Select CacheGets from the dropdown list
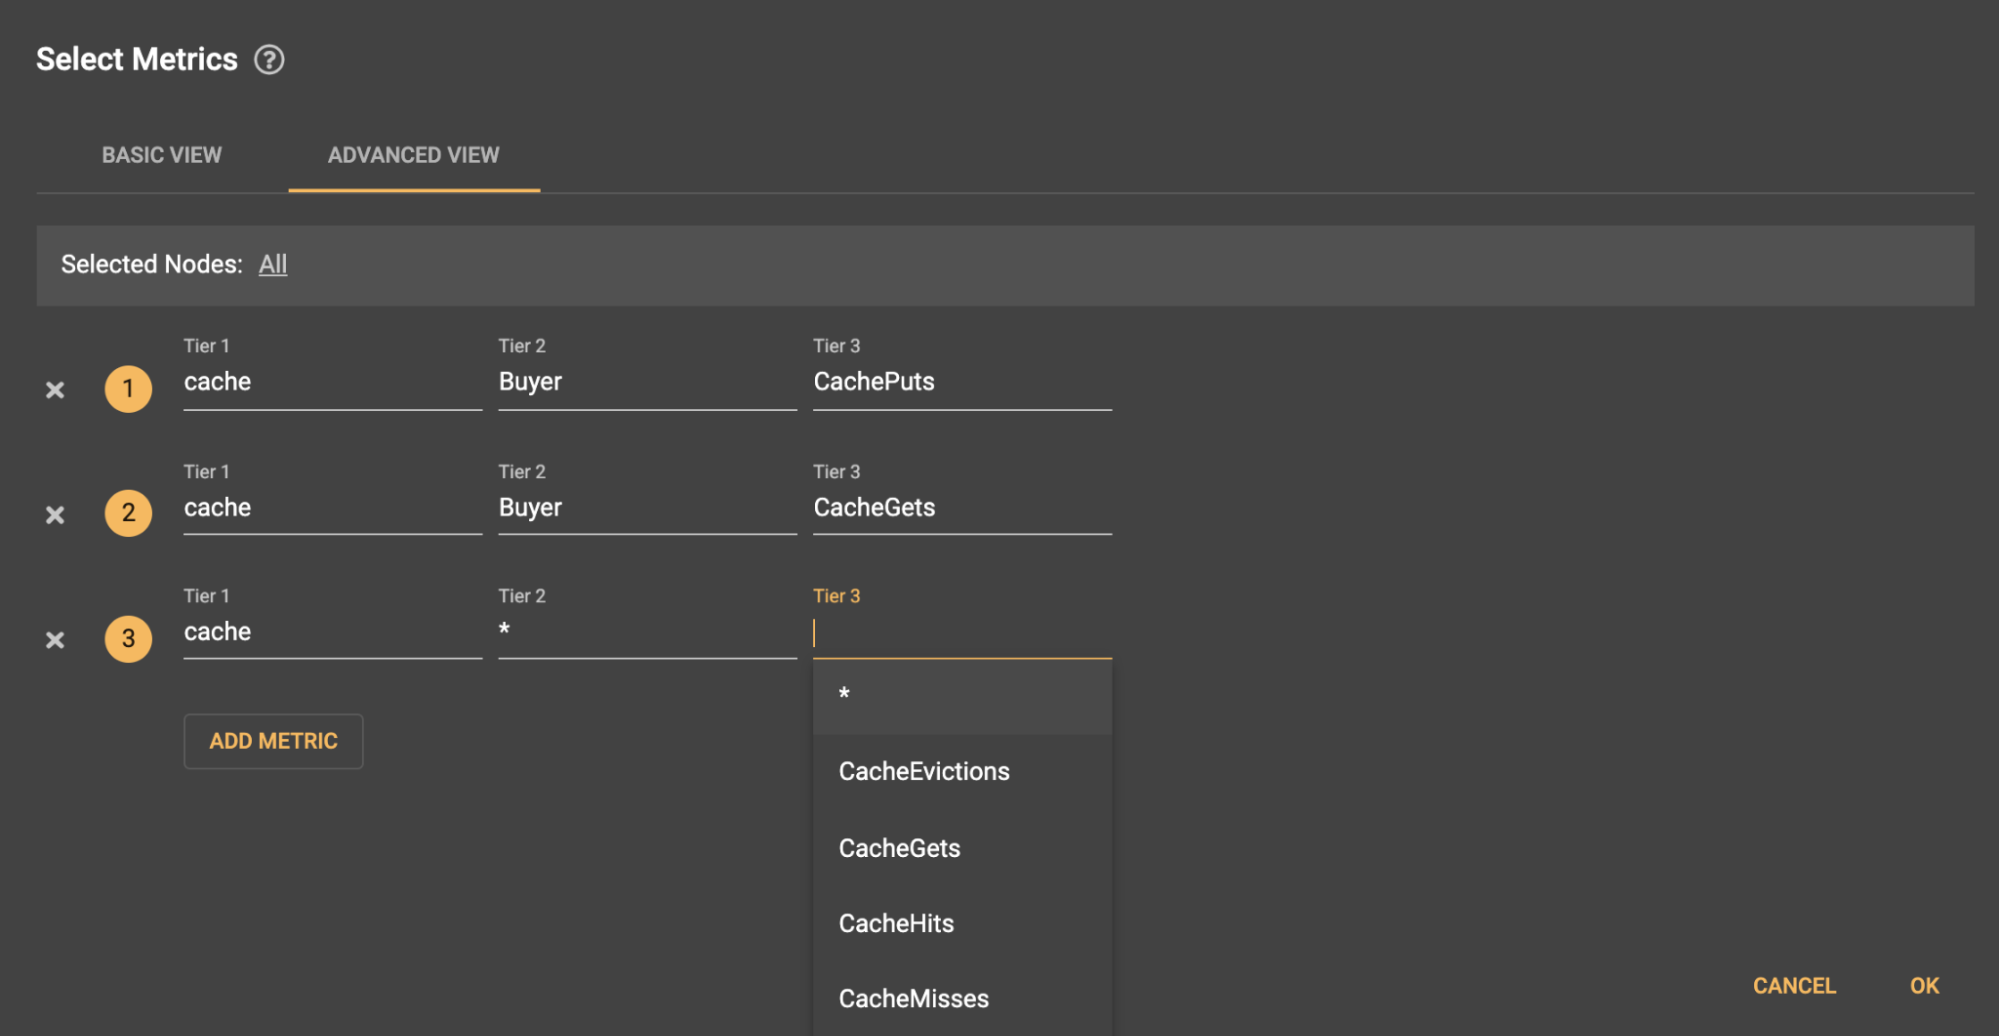The height and width of the screenshot is (1036, 1999). (x=962, y=848)
